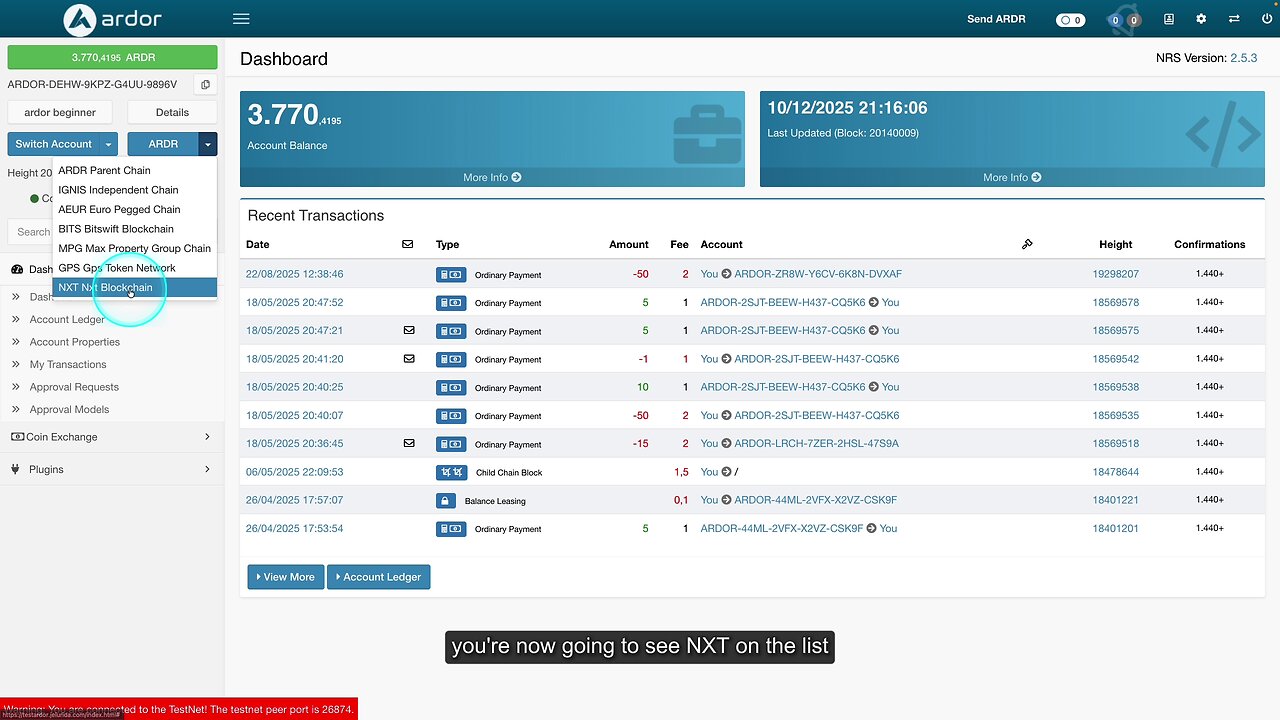Open account ARDOR-44ML-2VFX-X2VZ-CSK9F in Balance Leasing row
The image size is (1280, 720).
815,500
